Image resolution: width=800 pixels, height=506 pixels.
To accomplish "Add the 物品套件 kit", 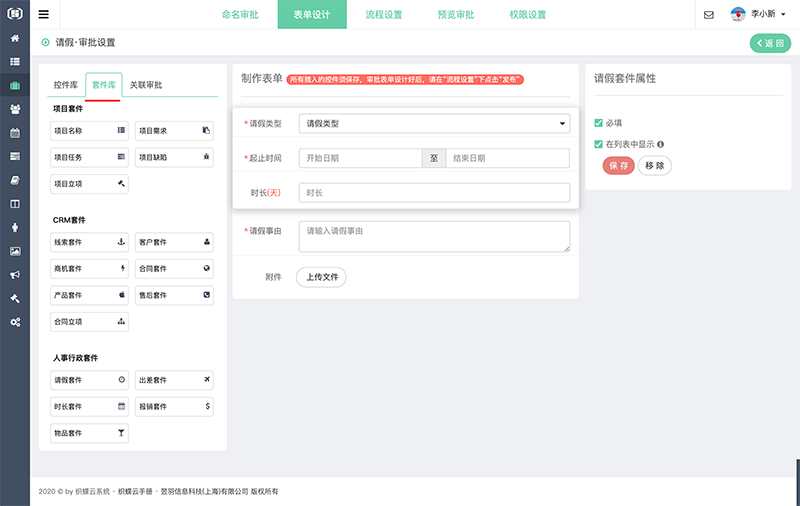I will pos(89,433).
